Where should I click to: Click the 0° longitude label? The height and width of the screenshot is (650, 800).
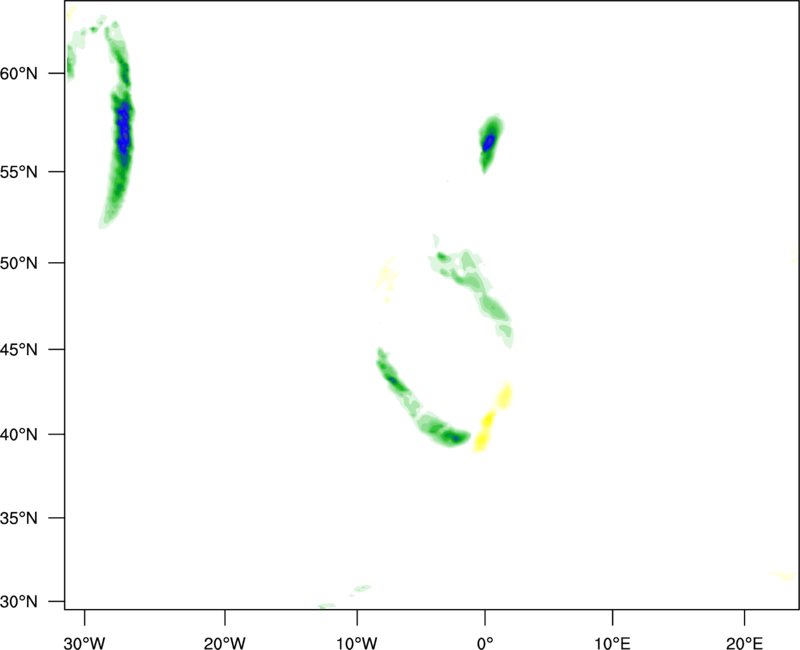coord(485,643)
